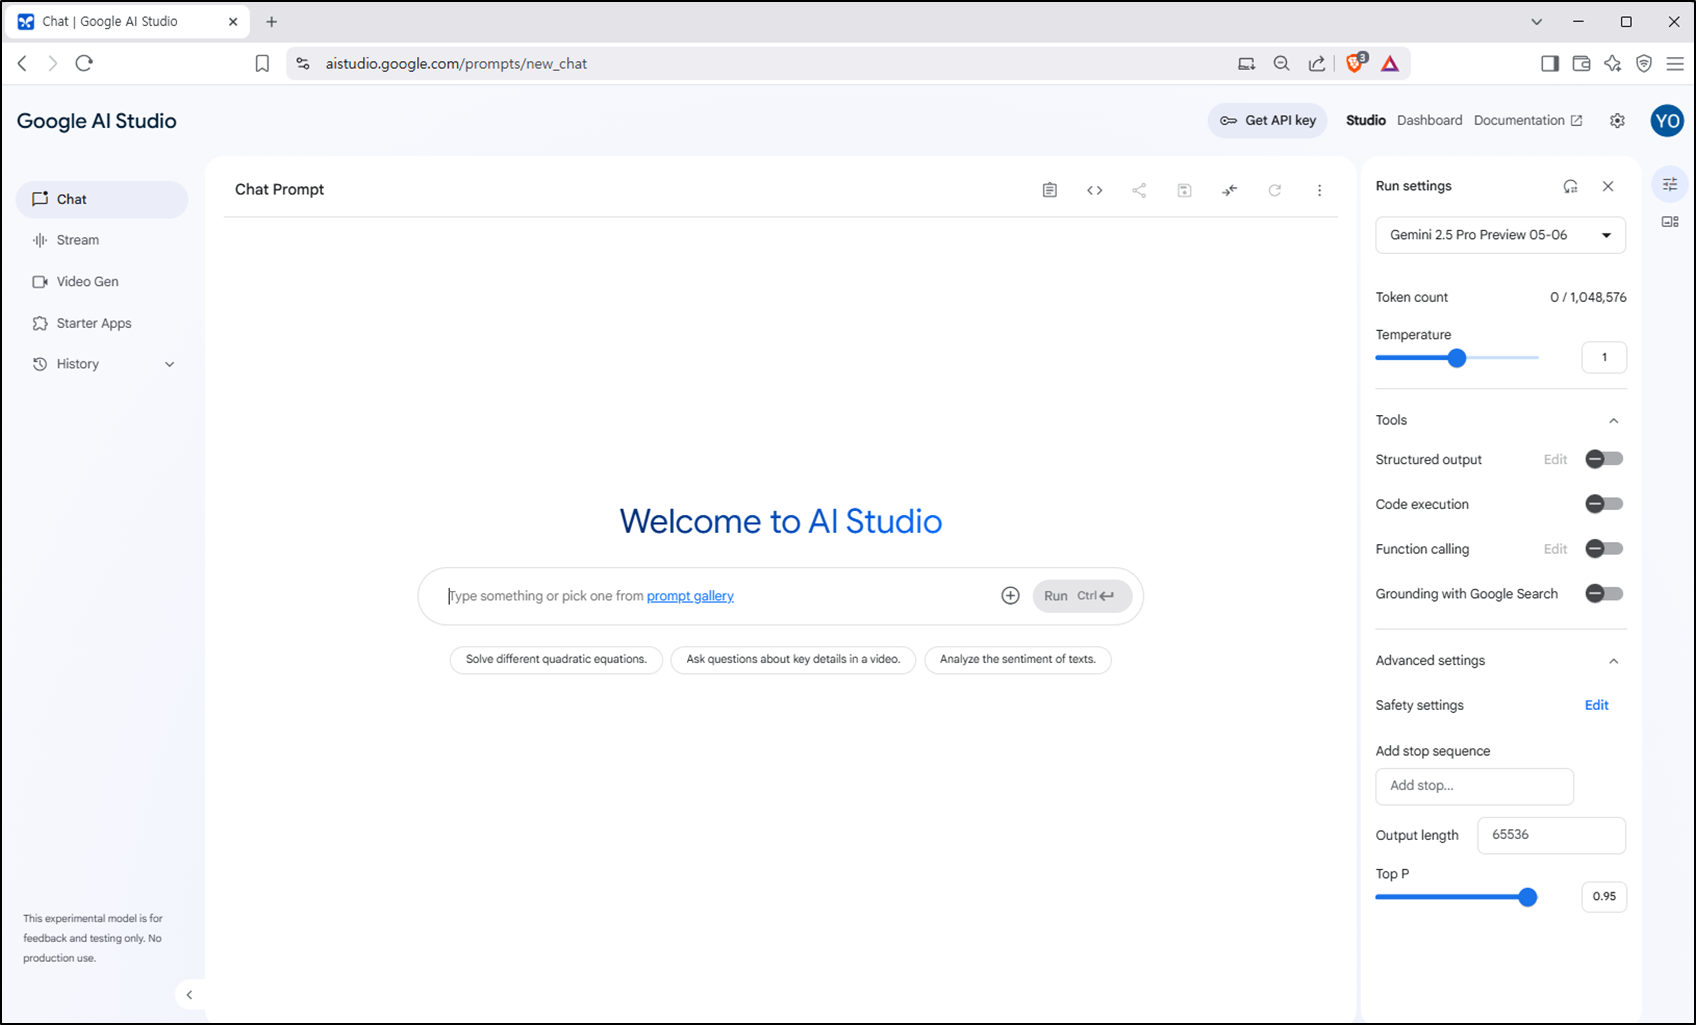Open the prompt gallery link
Image resolution: width=1696 pixels, height=1025 pixels.
pyautogui.click(x=690, y=596)
